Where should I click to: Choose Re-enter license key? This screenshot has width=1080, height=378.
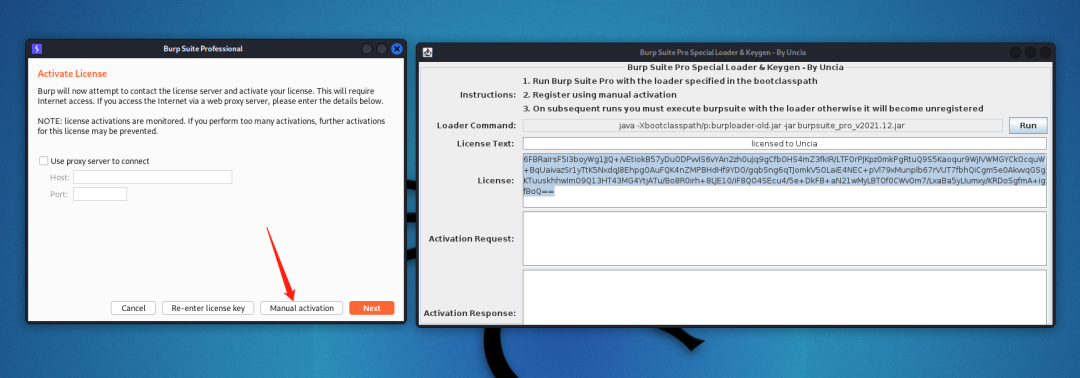[x=209, y=308]
